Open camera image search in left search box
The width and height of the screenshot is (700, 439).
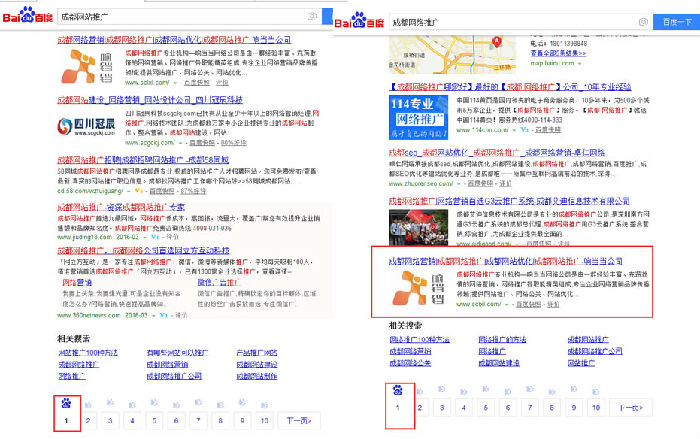pos(312,17)
